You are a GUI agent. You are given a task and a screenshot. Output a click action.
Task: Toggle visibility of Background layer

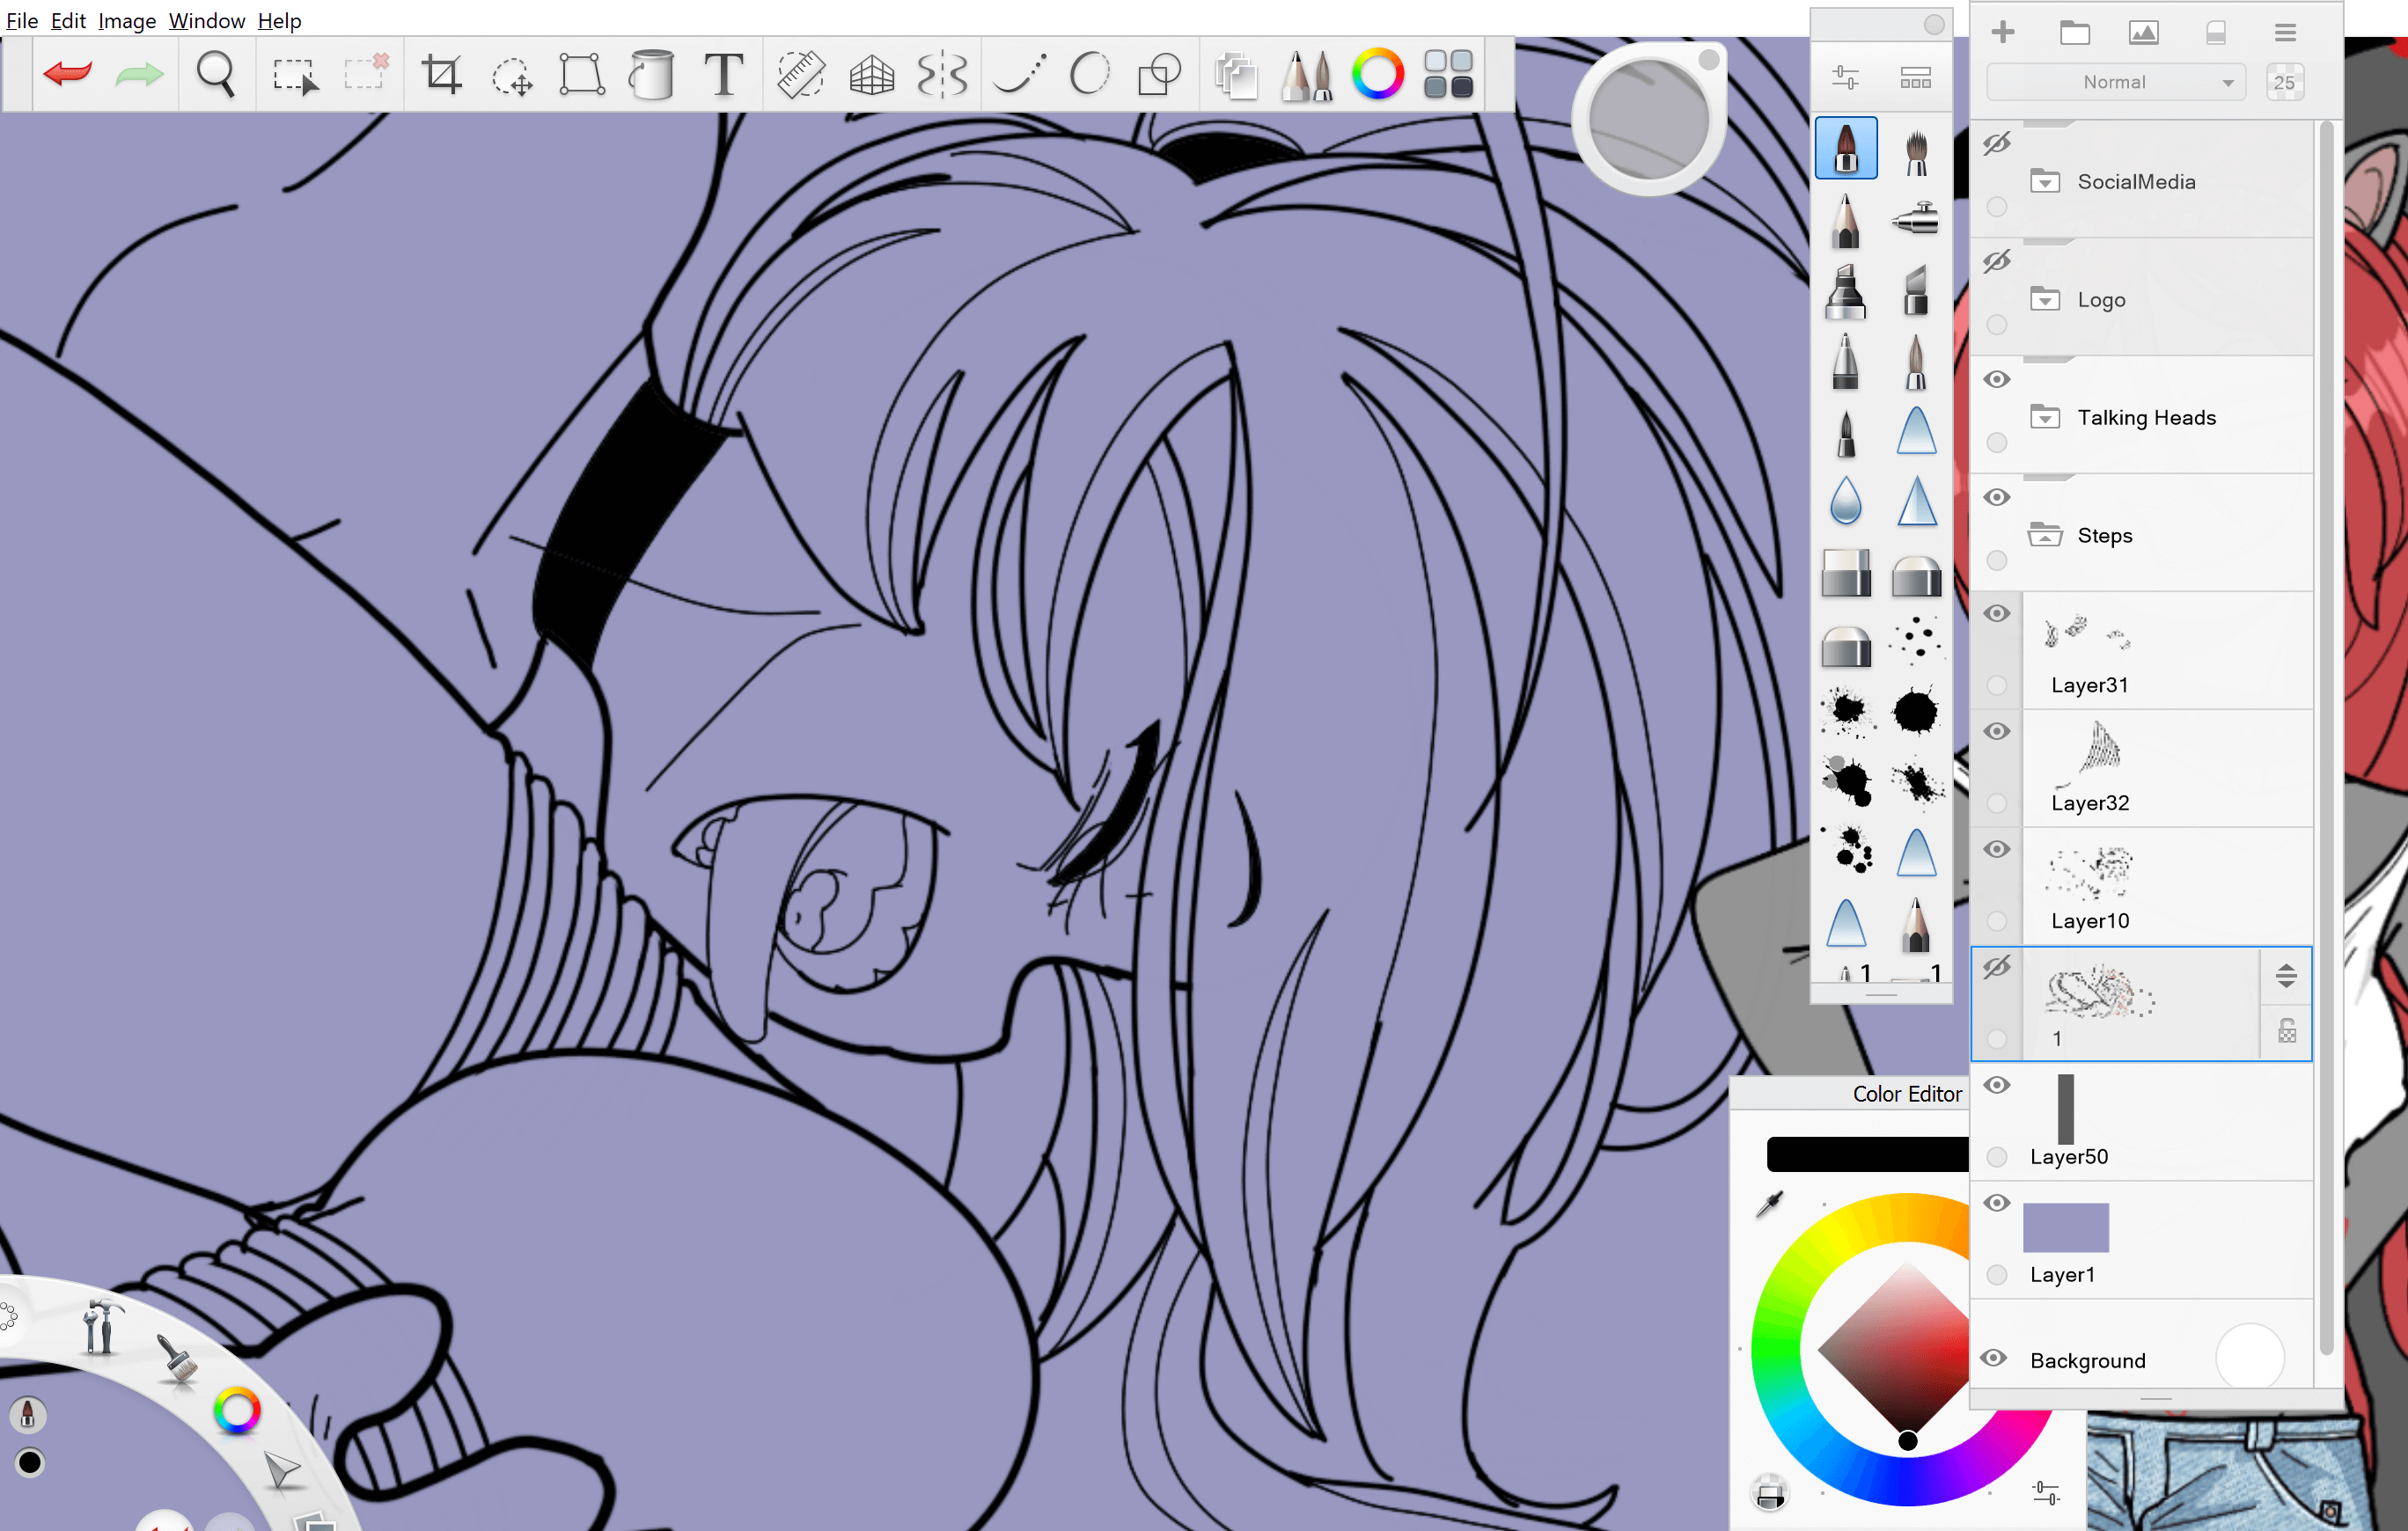(1994, 1358)
